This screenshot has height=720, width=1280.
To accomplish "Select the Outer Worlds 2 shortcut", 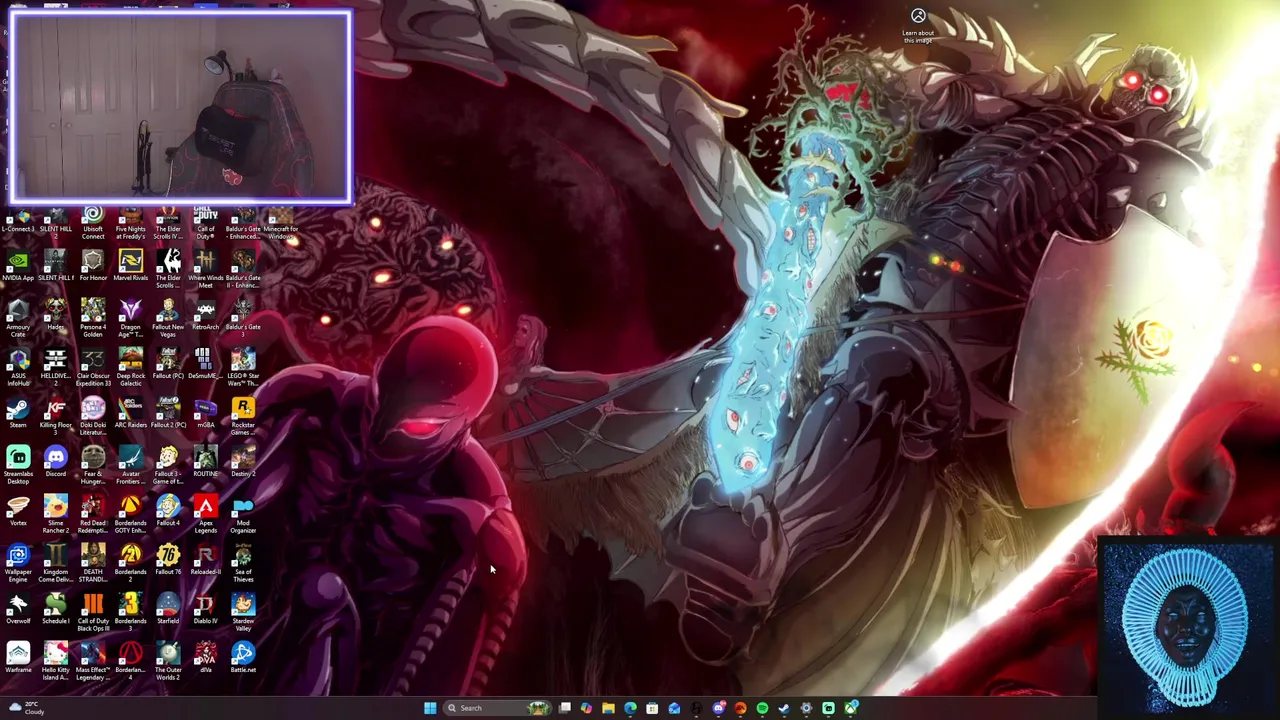I will 168,661.
